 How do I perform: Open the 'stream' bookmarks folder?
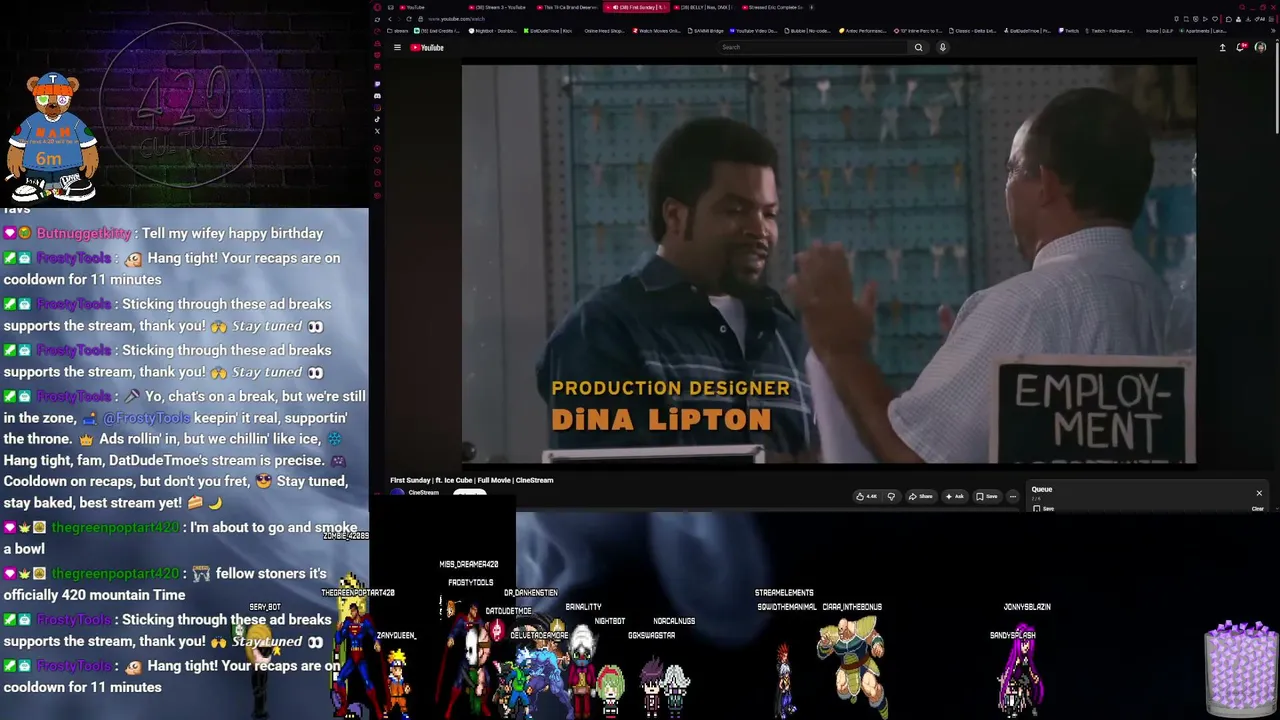[x=400, y=31]
